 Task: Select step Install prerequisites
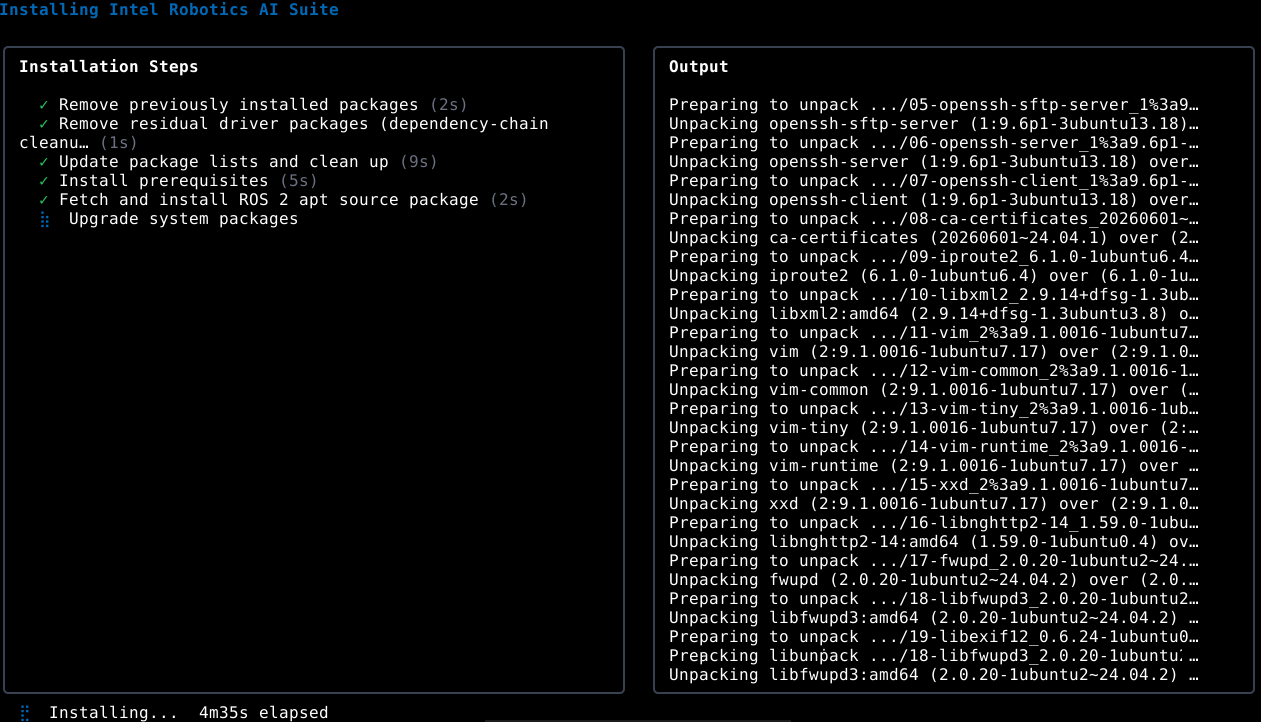164,181
